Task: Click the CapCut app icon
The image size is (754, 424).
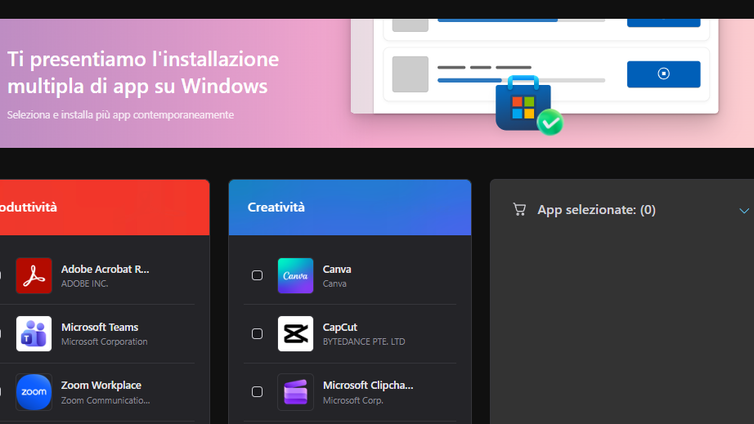Action: point(295,334)
